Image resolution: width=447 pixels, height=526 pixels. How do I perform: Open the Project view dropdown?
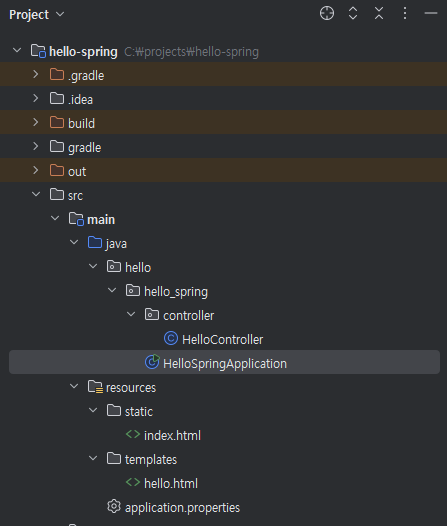coord(60,14)
